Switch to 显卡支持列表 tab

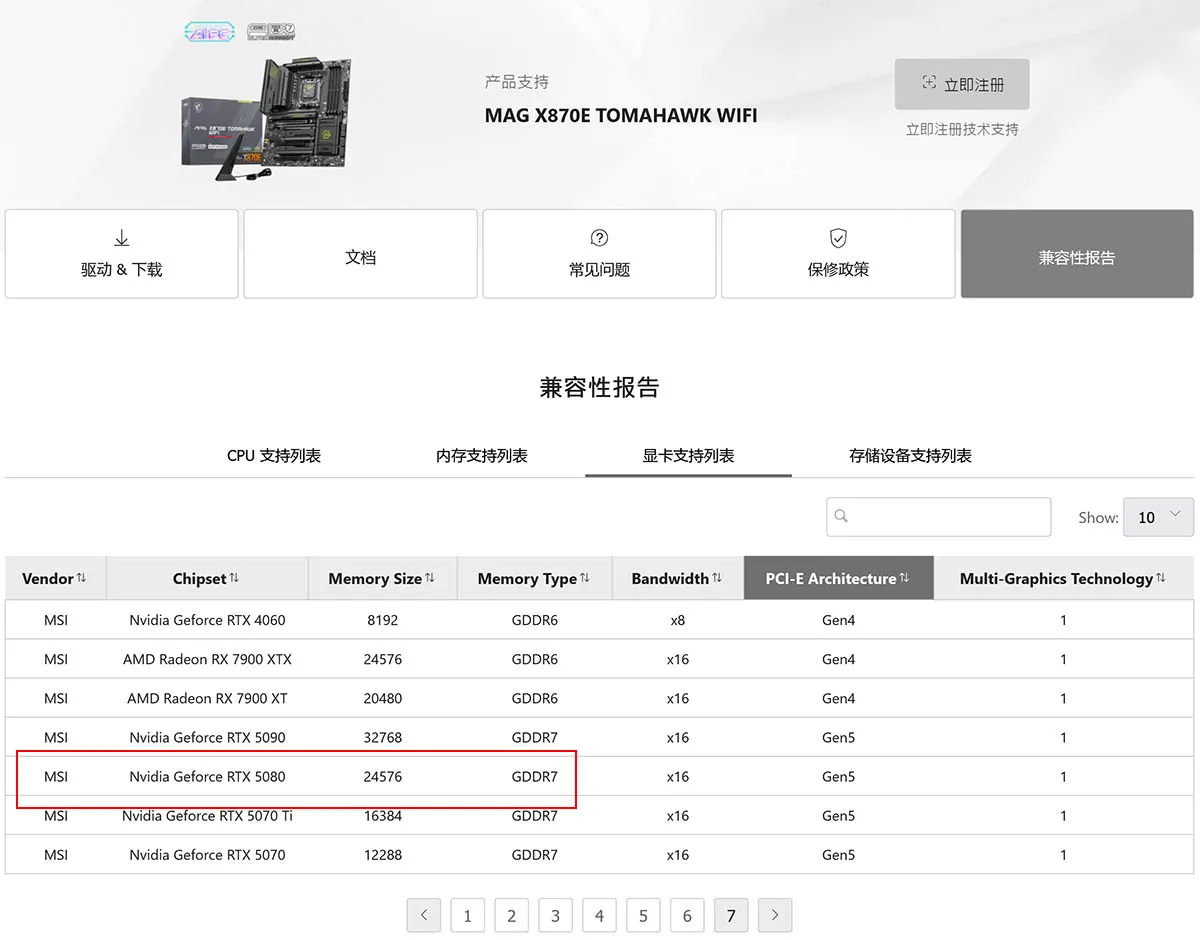(x=688, y=456)
